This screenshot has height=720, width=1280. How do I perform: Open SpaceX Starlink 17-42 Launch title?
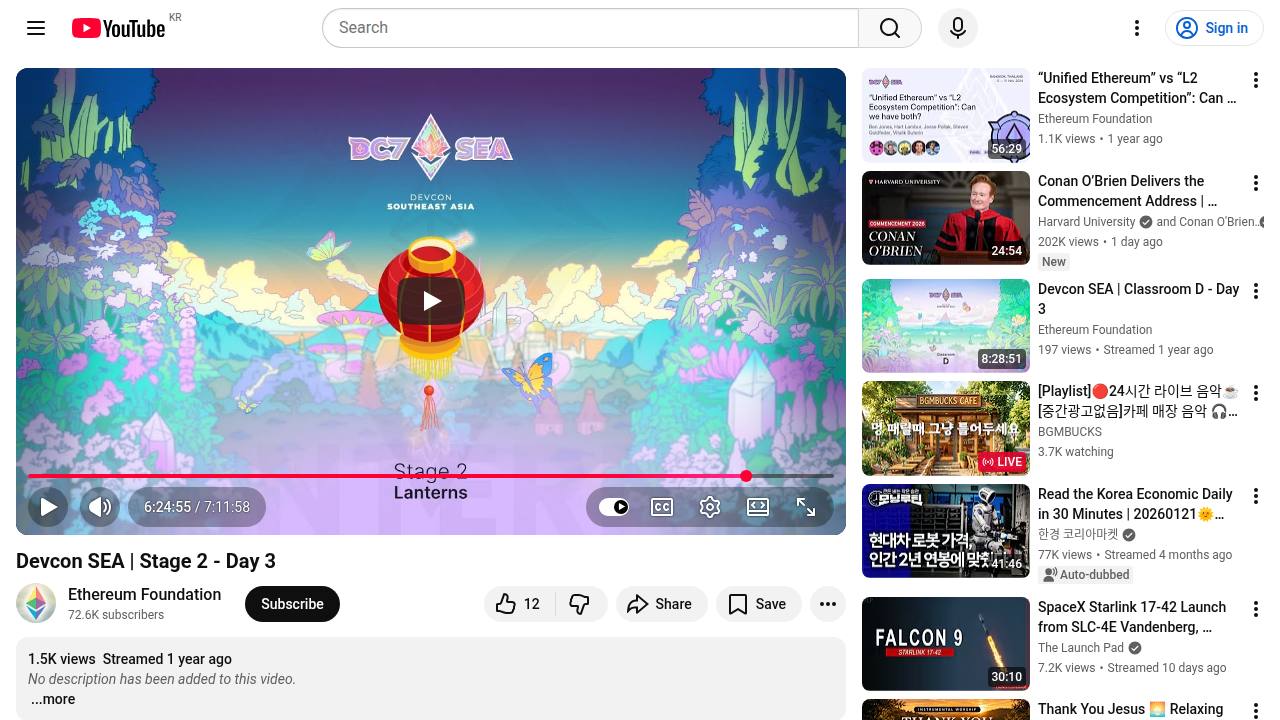tap(1132, 617)
